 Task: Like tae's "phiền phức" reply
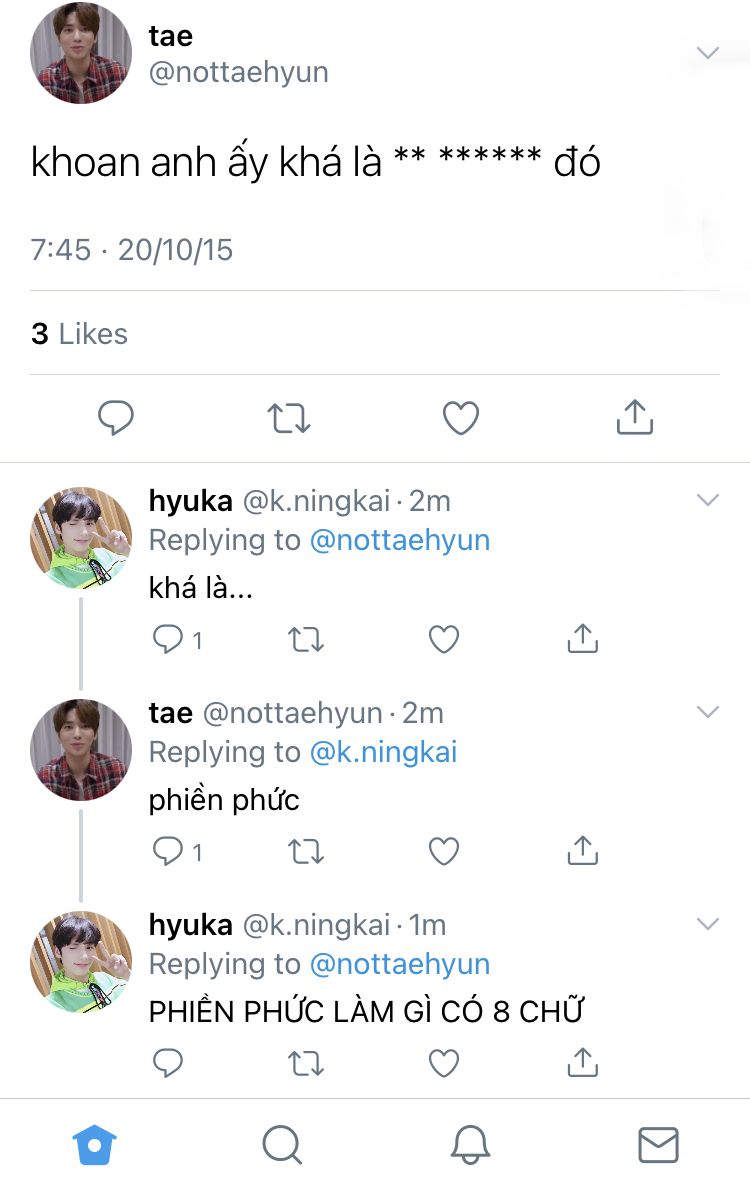tap(444, 851)
